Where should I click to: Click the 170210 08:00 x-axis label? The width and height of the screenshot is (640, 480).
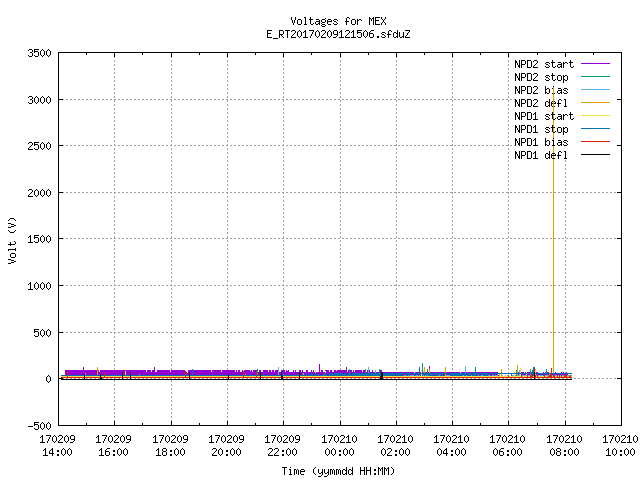coord(564,446)
